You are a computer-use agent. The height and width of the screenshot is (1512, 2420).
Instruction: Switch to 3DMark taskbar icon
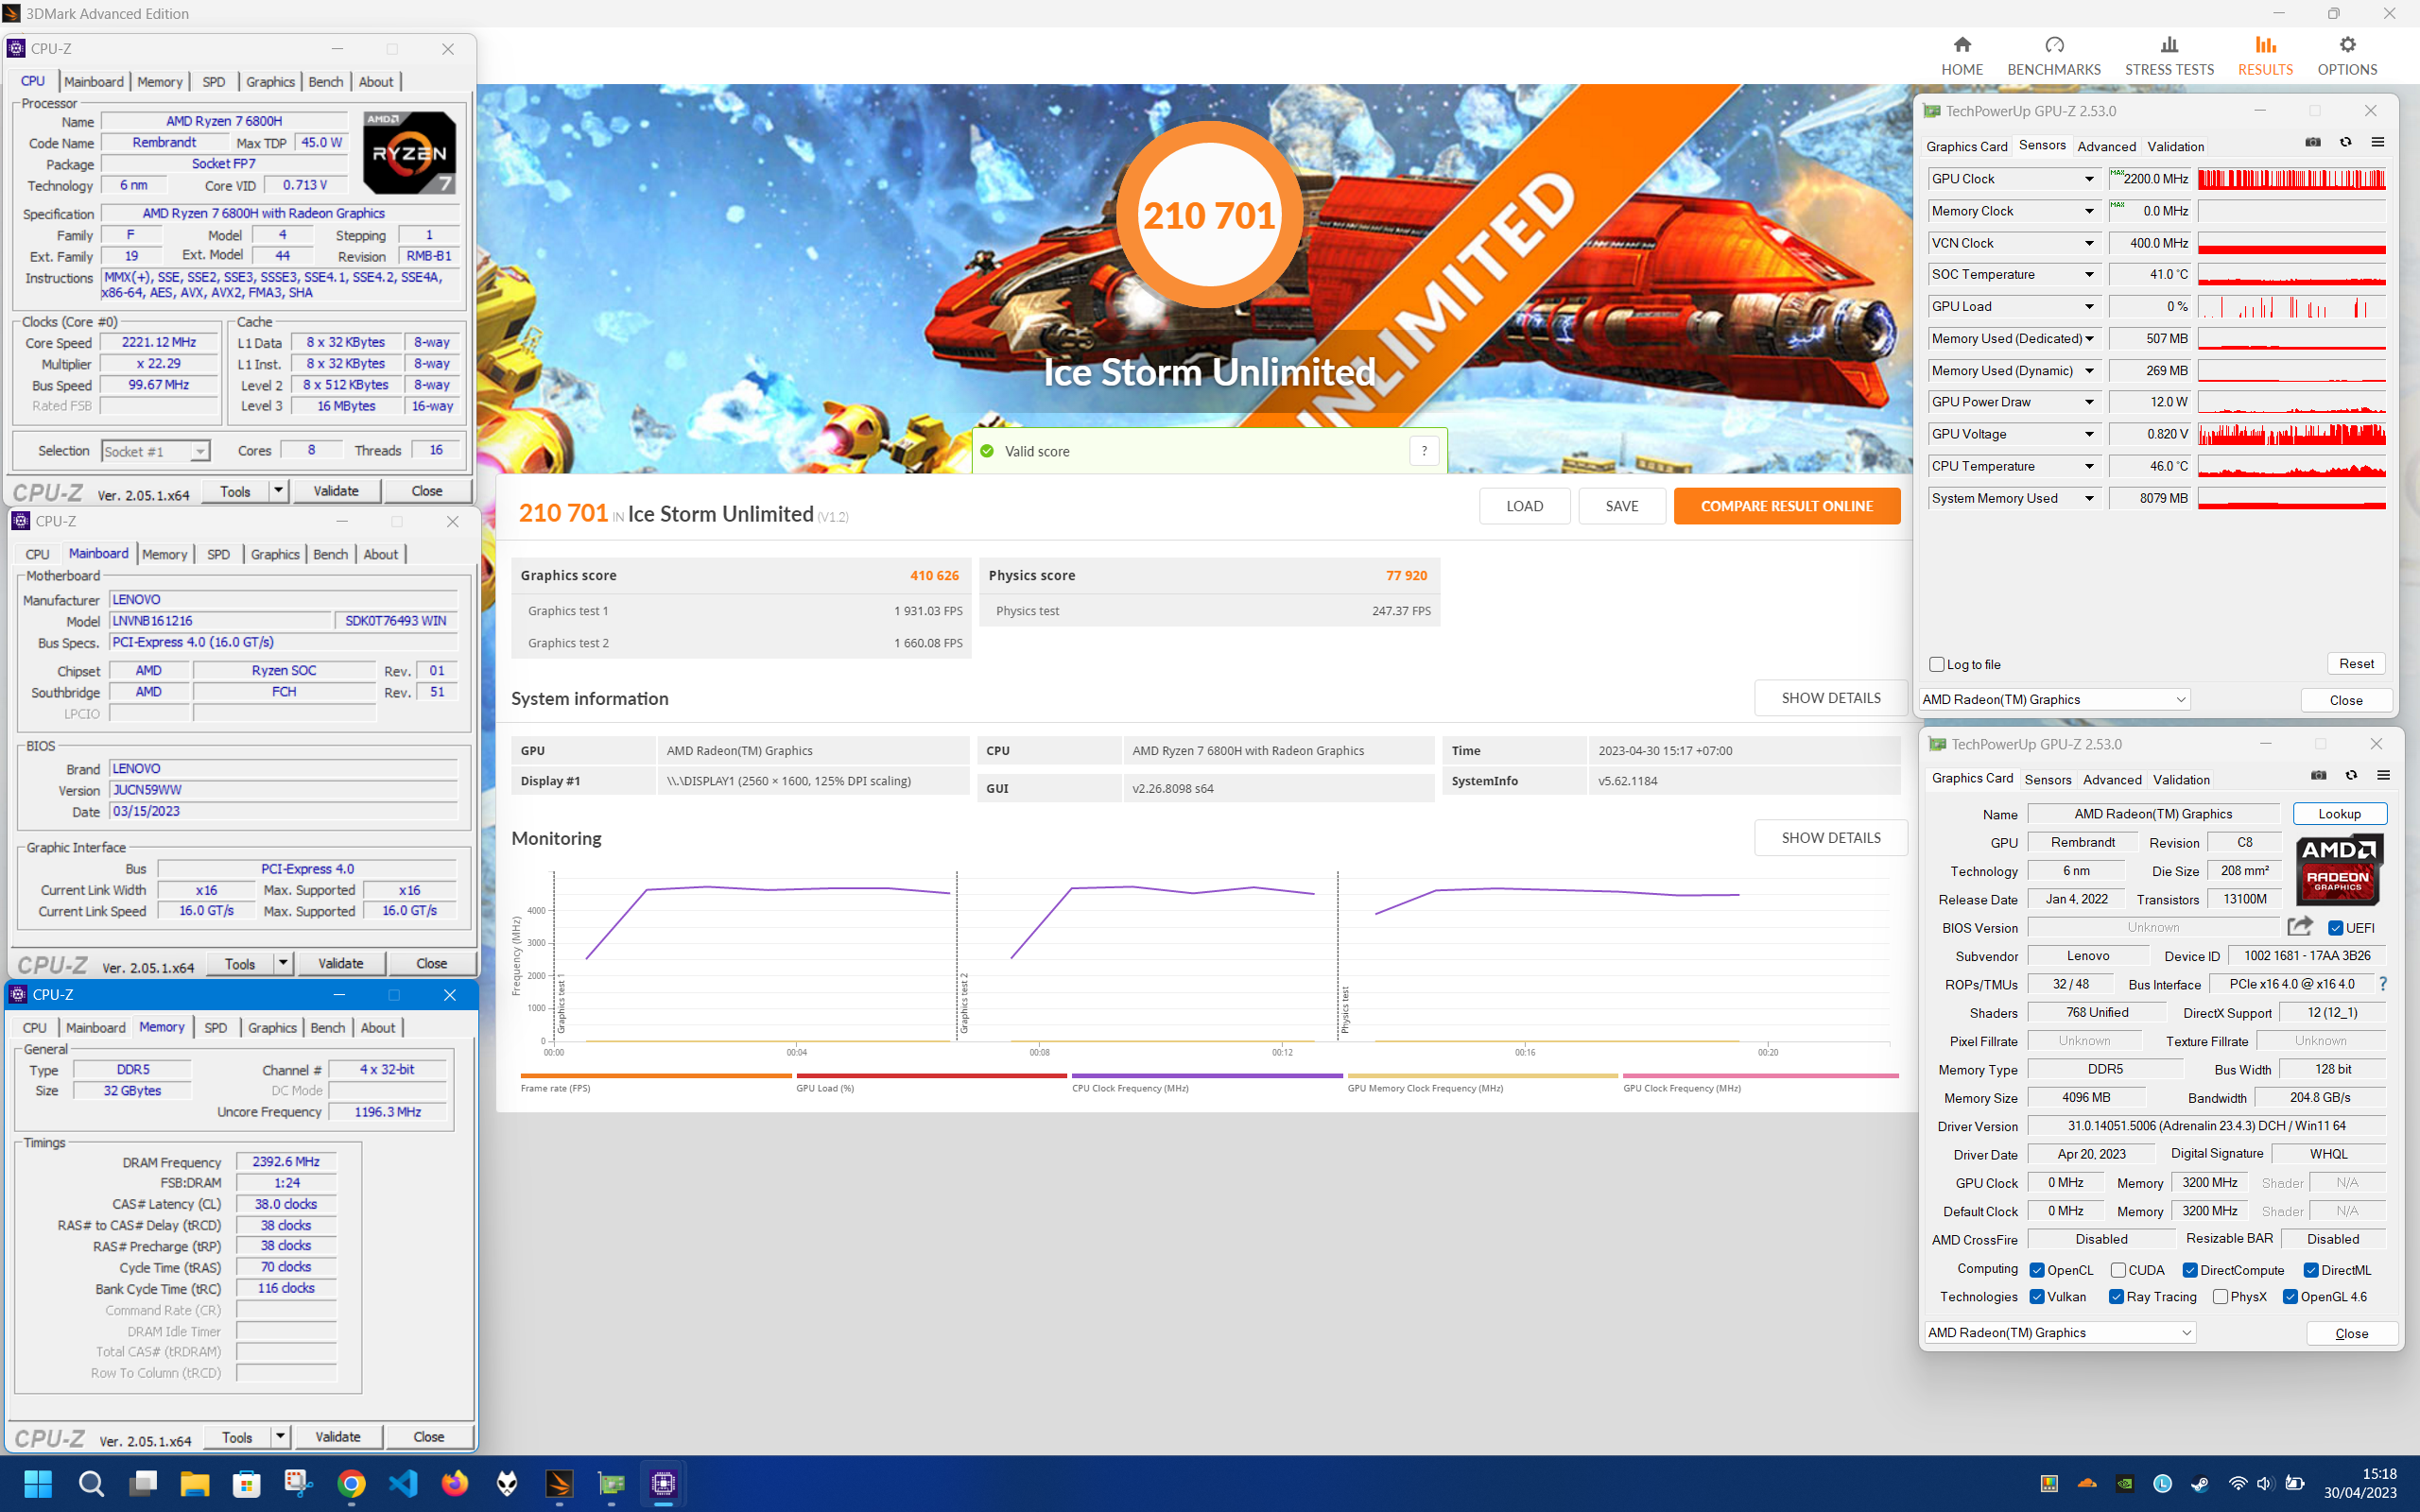(x=559, y=1483)
